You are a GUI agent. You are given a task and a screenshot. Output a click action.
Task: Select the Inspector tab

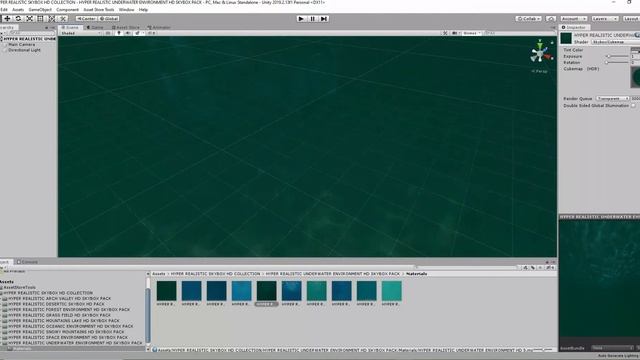(574, 27)
